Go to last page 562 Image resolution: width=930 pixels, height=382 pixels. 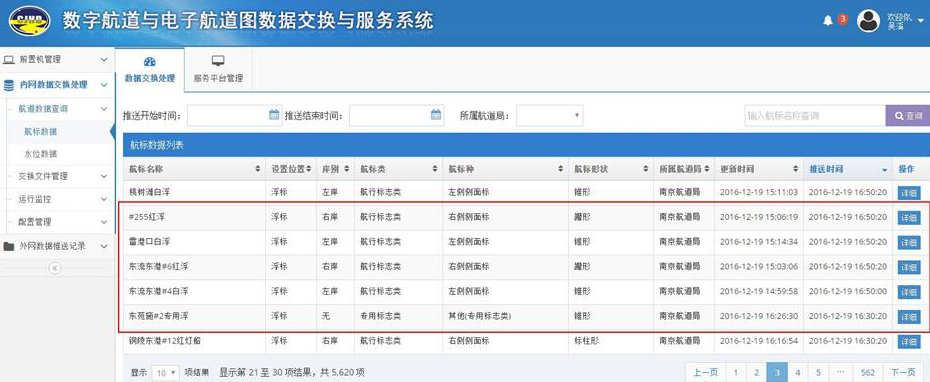[868, 373]
